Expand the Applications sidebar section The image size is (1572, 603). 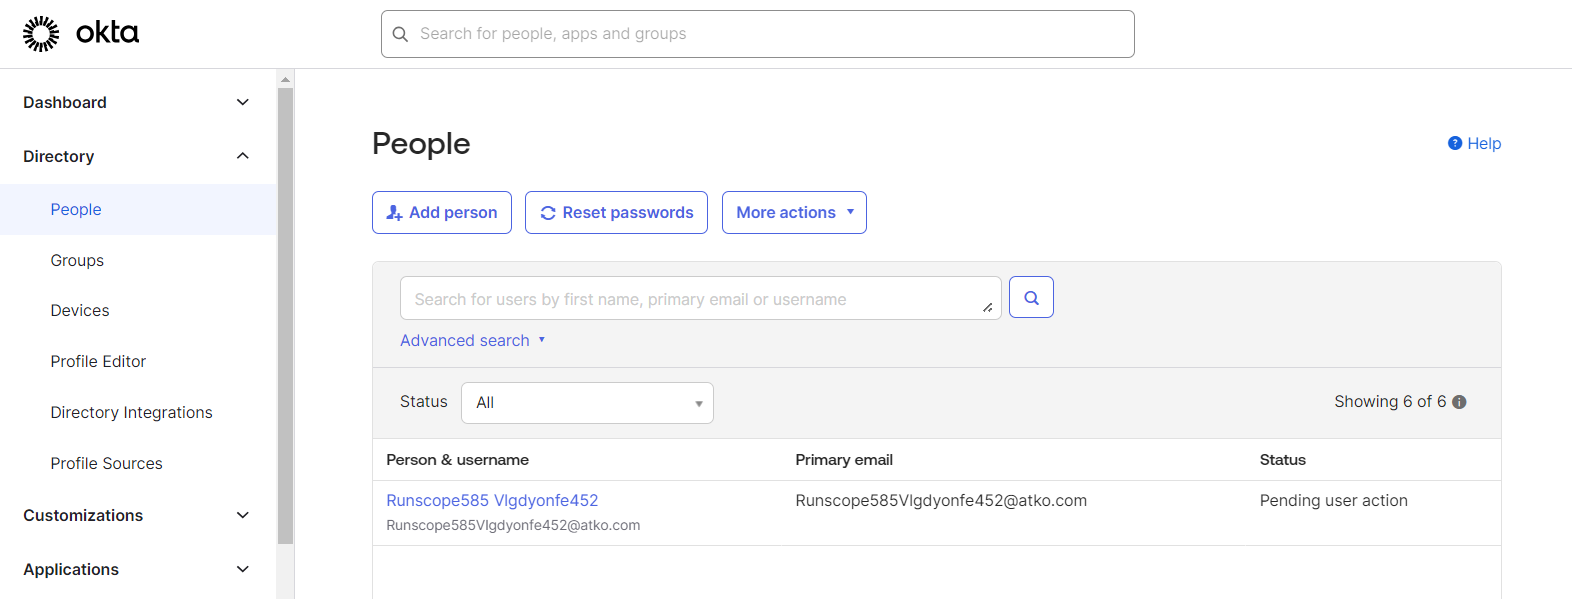(138, 569)
